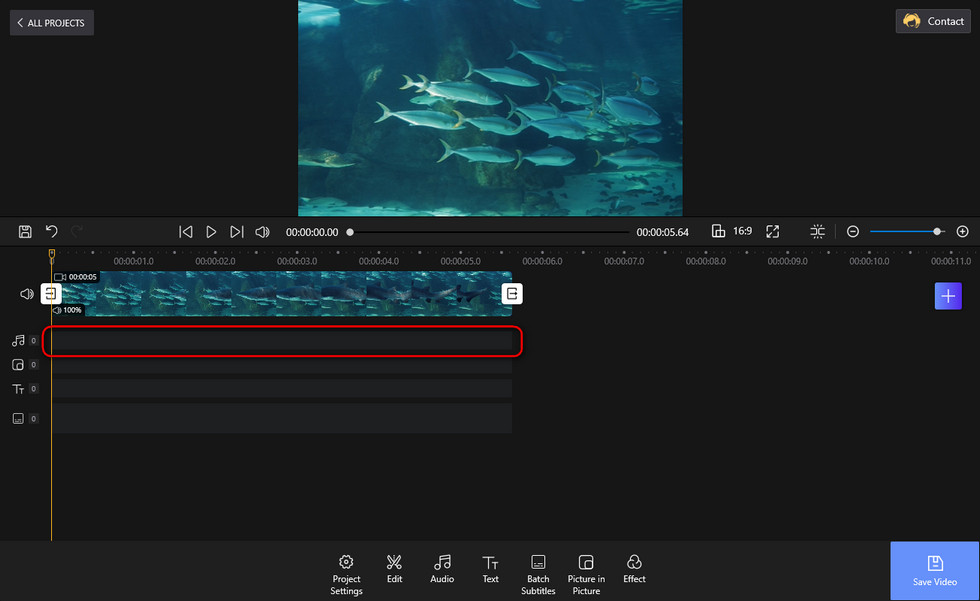This screenshot has height=601, width=980.
Task: Enter fullscreen preview mode
Action: (x=772, y=231)
